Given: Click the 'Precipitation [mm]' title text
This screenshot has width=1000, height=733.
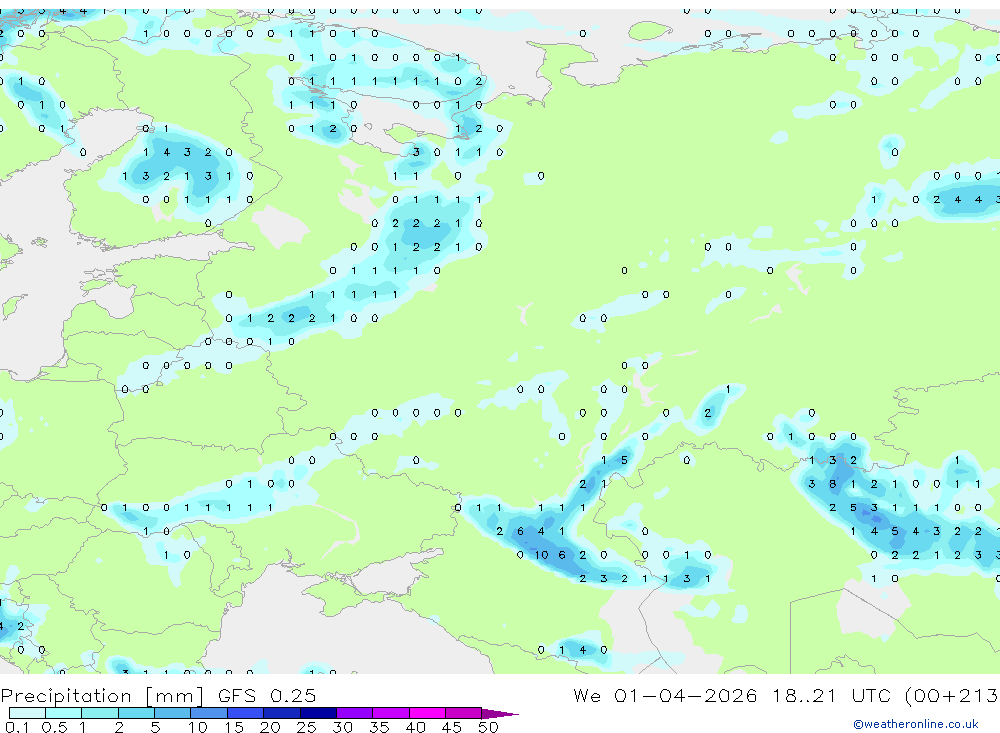Looking at the screenshot, I should pos(102,696).
